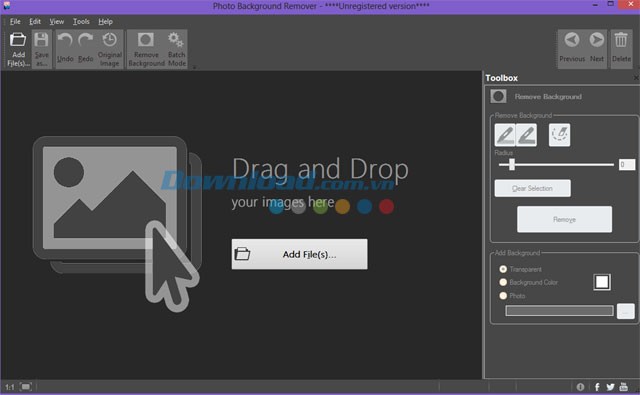Click the toolbar overflow arrow

pos(194,67)
